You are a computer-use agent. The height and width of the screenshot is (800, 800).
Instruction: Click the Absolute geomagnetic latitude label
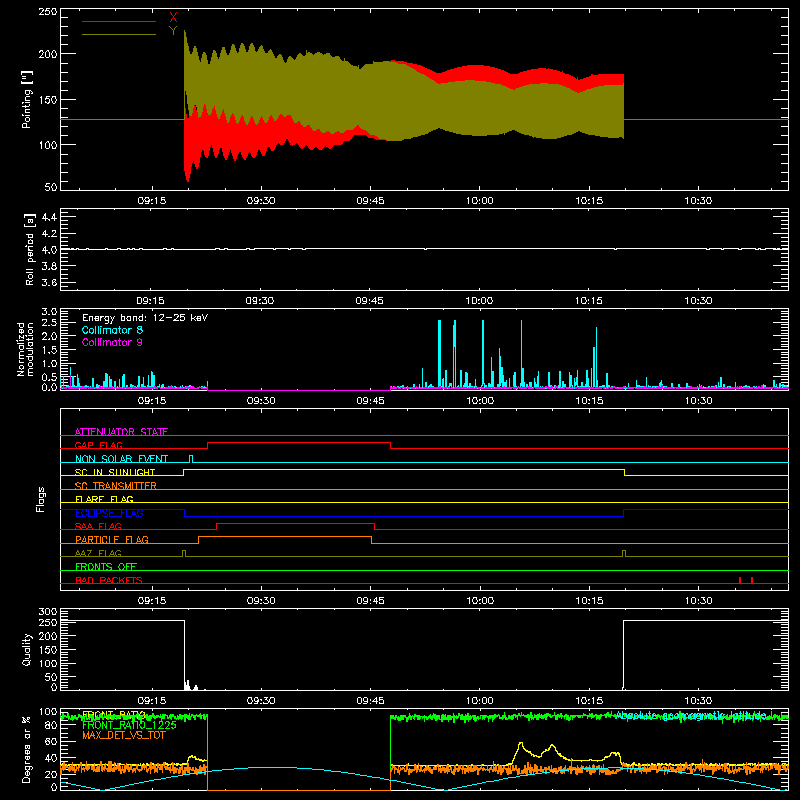point(691,716)
